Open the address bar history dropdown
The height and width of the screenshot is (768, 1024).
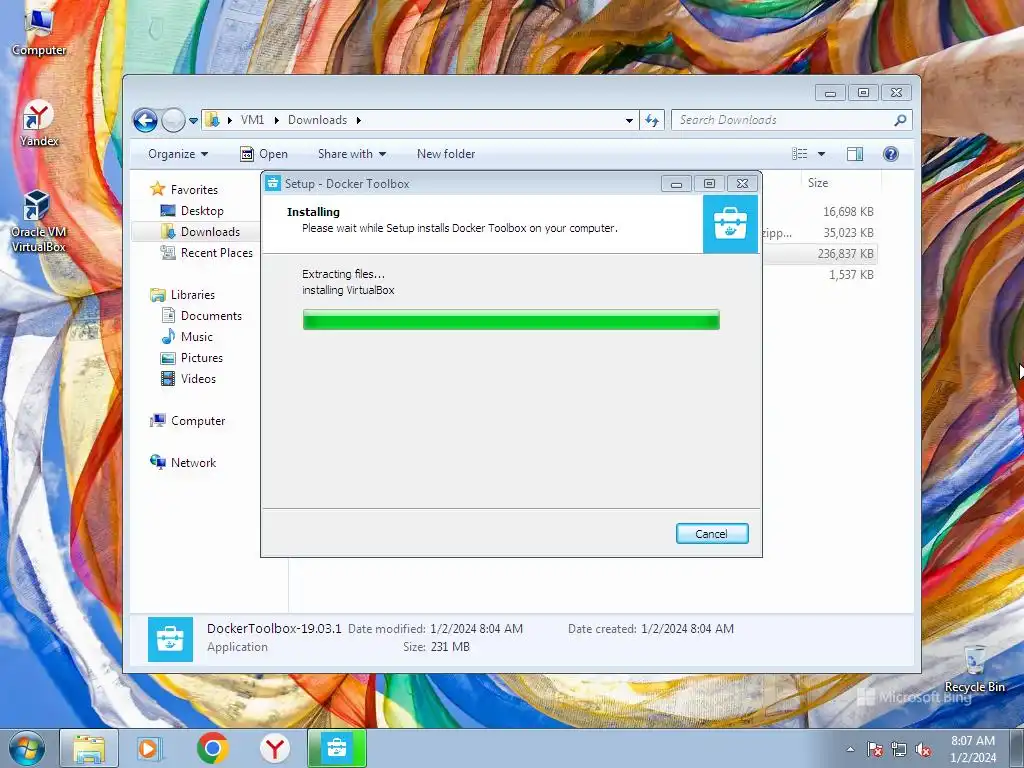629,120
